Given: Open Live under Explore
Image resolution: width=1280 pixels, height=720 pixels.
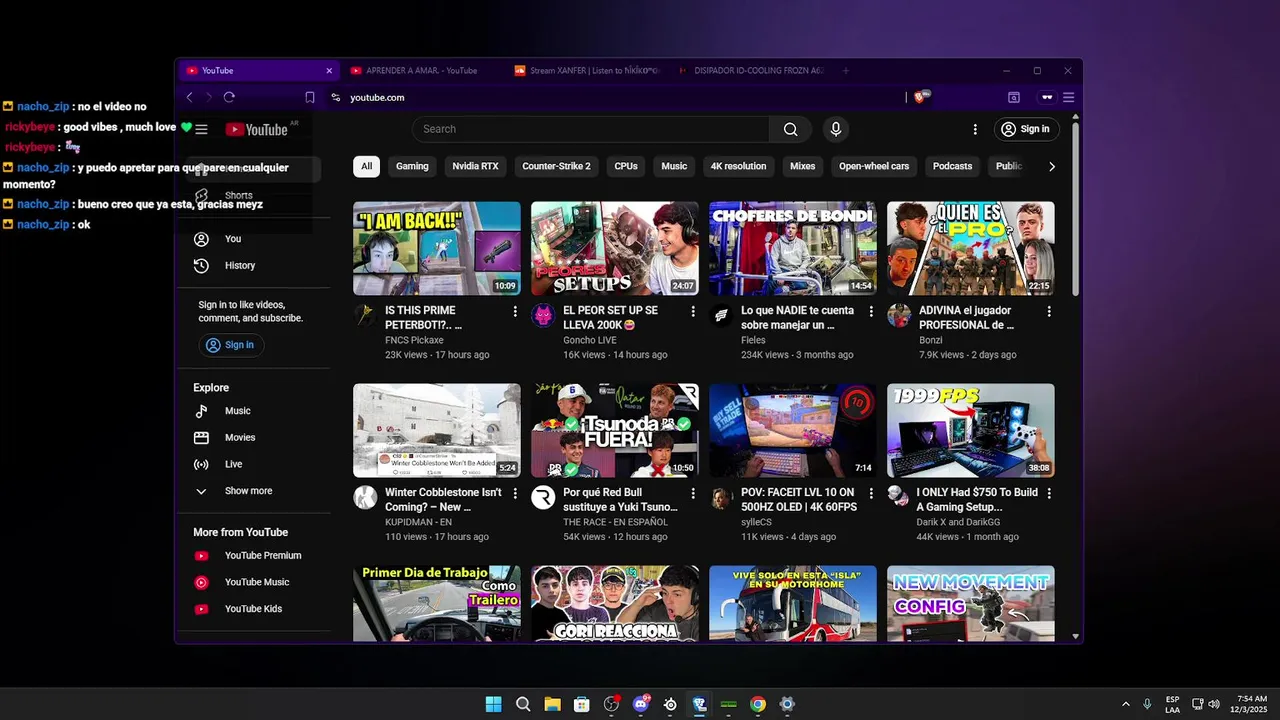Looking at the screenshot, I should point(253,464).
